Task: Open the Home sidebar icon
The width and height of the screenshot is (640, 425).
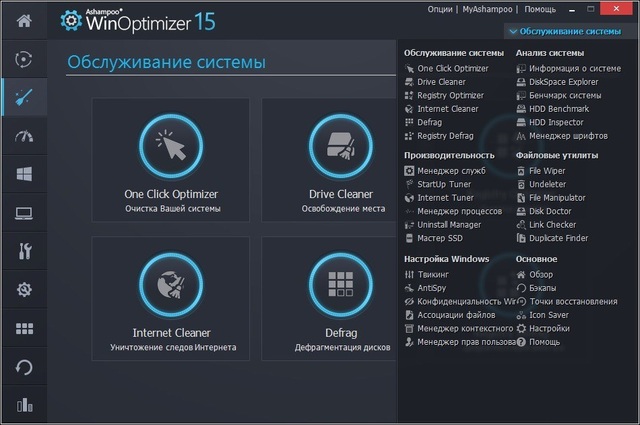Action: [x=24, y=20]
